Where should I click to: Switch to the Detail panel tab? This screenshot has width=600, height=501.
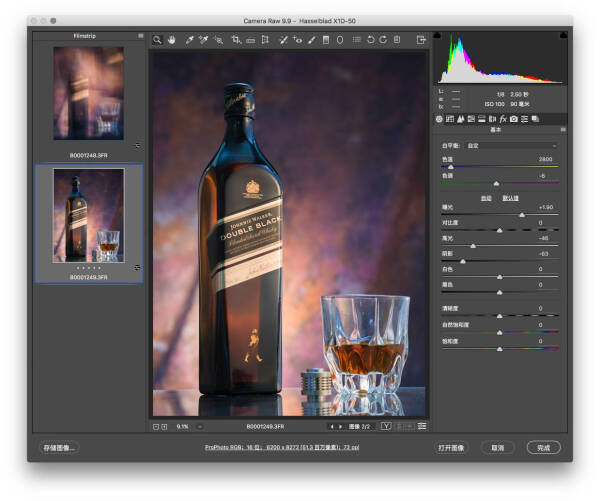[x=461, y=119]
